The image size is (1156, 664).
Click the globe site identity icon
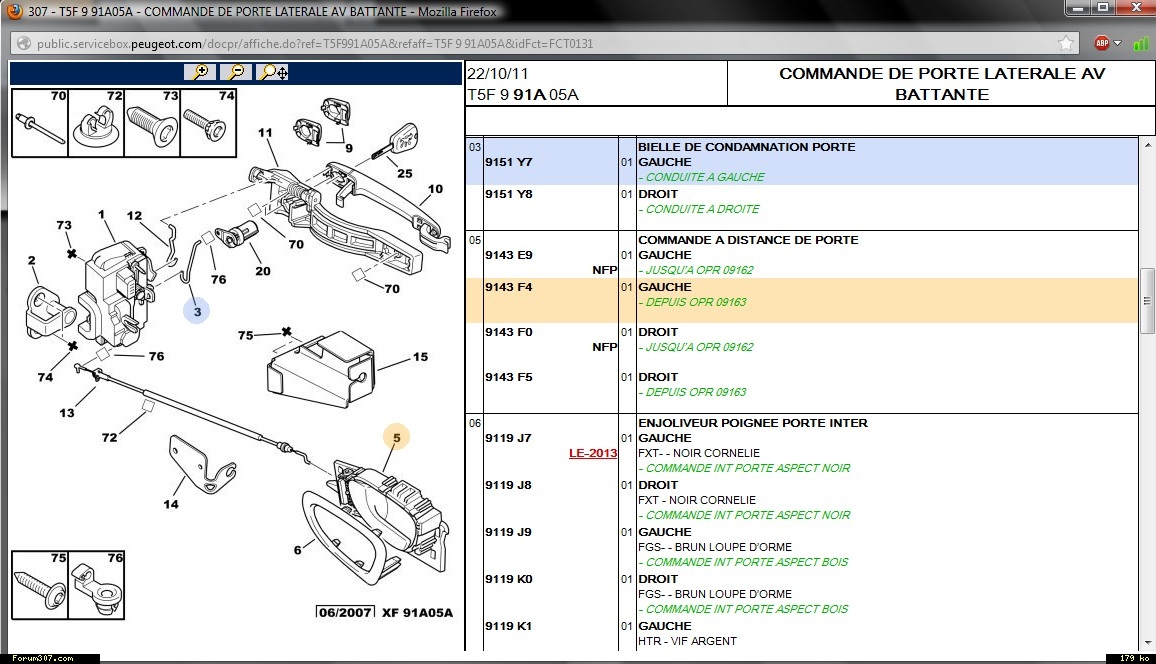[x=24, y=44]
